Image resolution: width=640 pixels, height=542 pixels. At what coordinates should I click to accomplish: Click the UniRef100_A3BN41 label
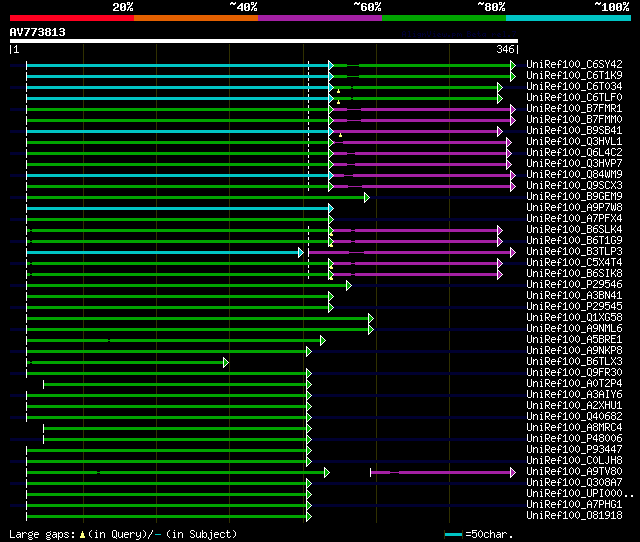pos(574,296)
